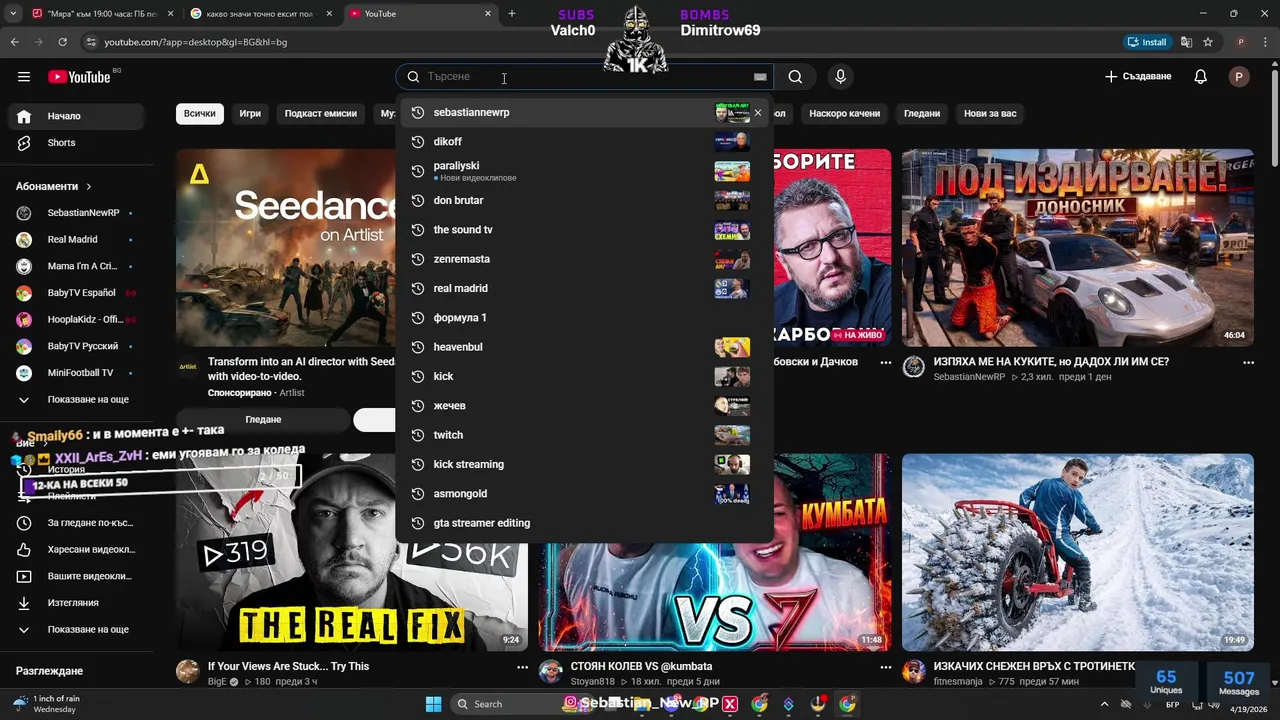The width and height of the screenshot is (1280, 720).
Task: Choose the don brutar search suggestion
Action: pos(585,200)
